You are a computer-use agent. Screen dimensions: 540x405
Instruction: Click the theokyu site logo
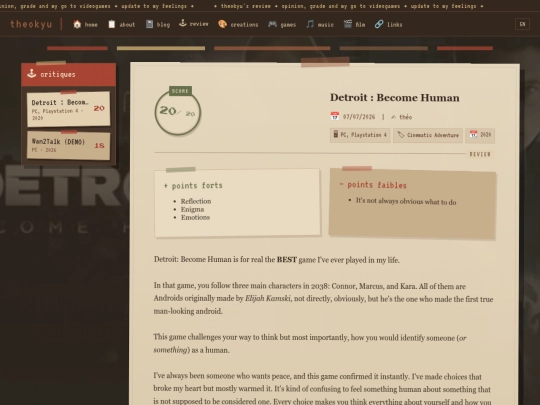pos(31,24)
